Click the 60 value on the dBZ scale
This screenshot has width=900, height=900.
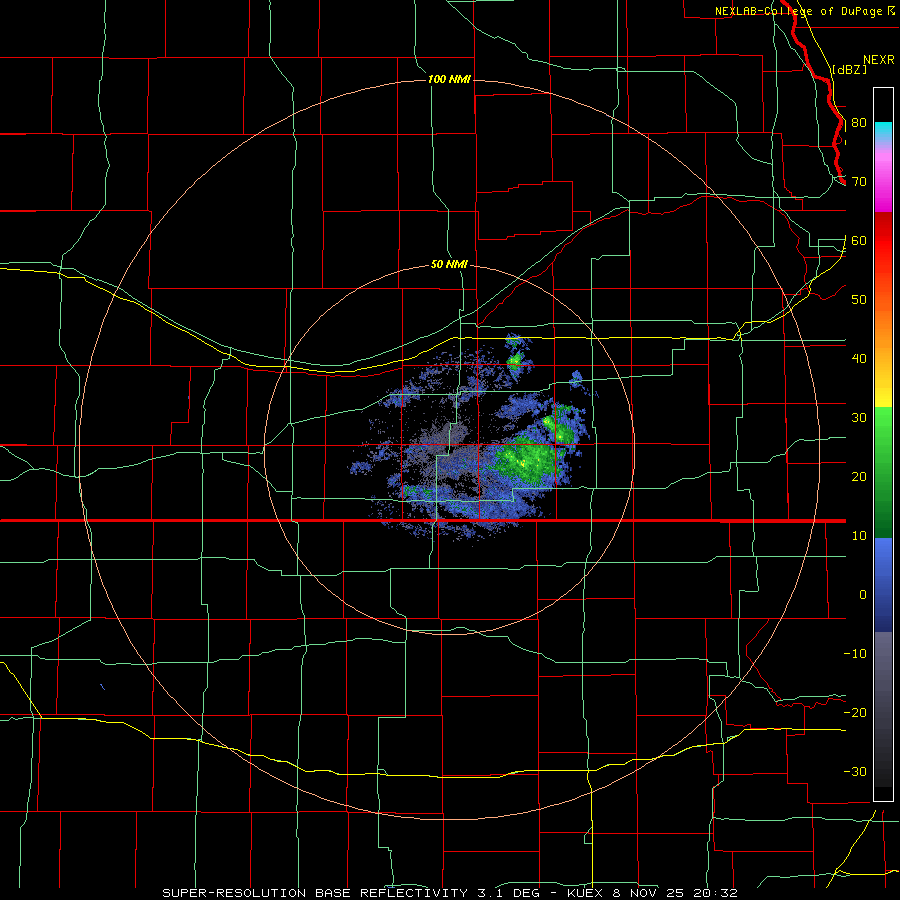[x=859, y=240]
